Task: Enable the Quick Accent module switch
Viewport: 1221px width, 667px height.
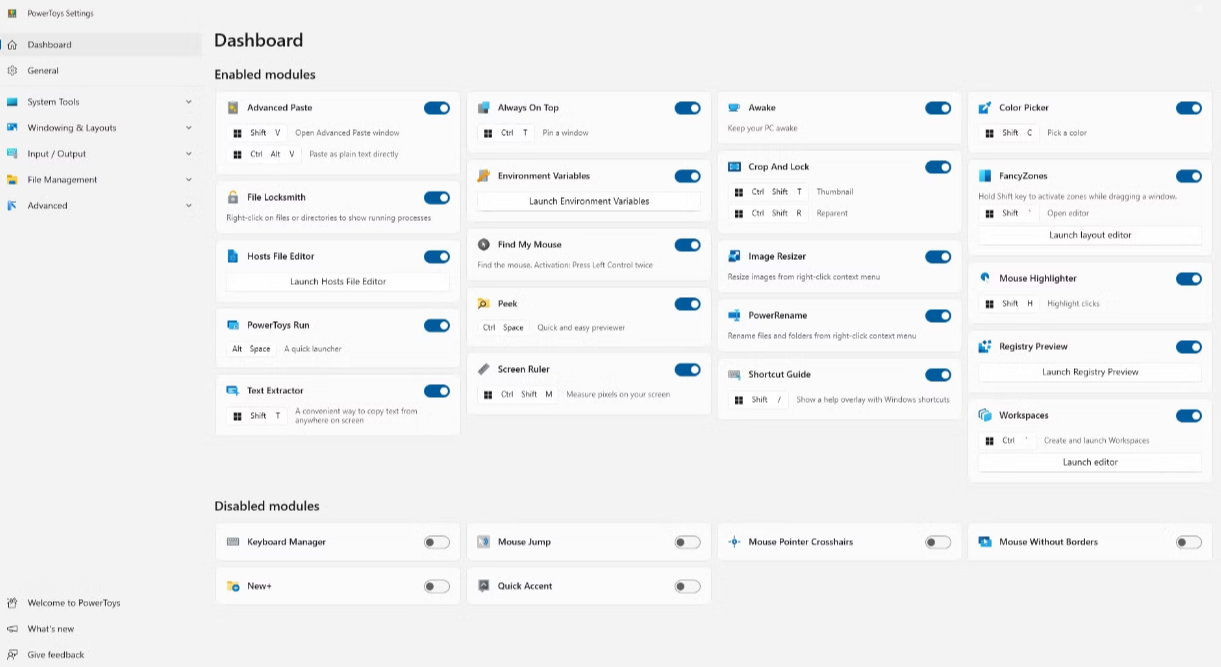Action: pos(687,586)
